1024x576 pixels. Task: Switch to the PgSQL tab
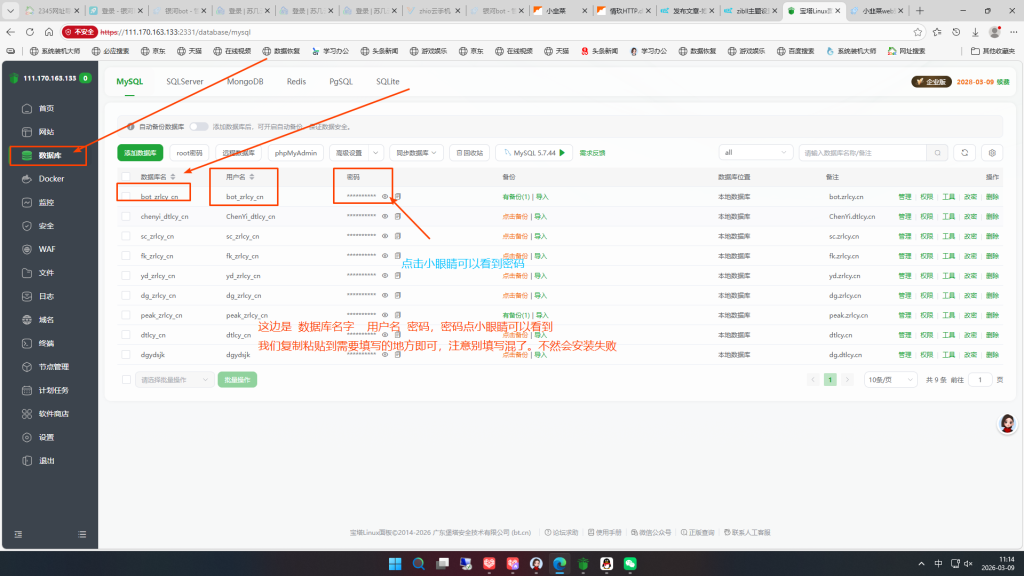tap(341, 82)
